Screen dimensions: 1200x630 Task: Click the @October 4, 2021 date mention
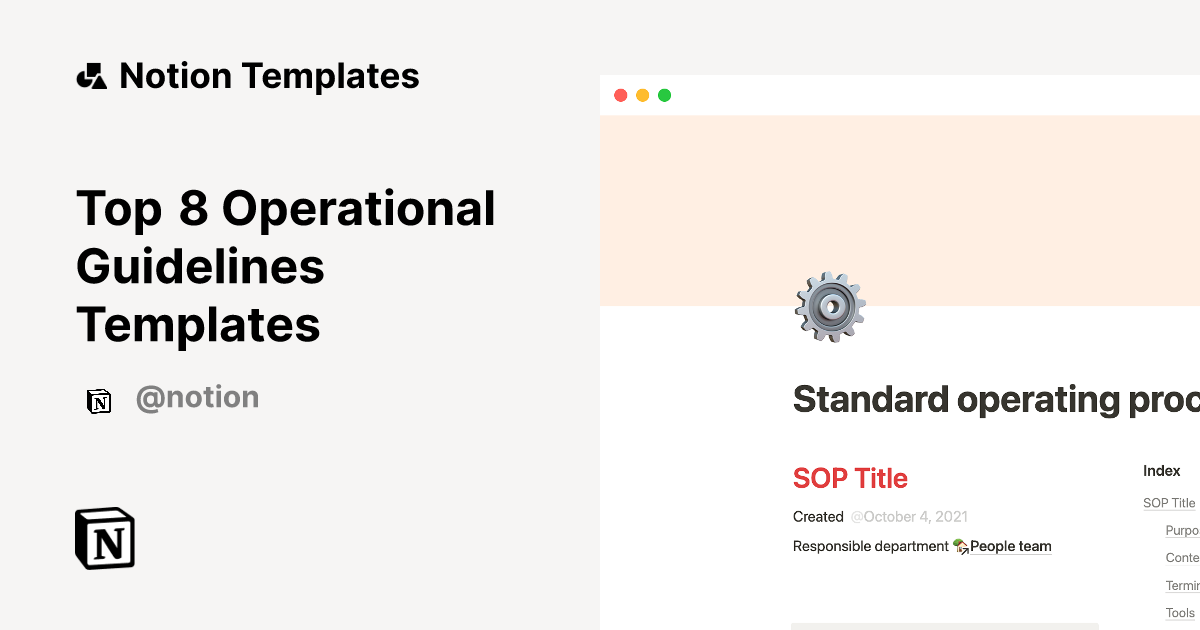[909, 517]
